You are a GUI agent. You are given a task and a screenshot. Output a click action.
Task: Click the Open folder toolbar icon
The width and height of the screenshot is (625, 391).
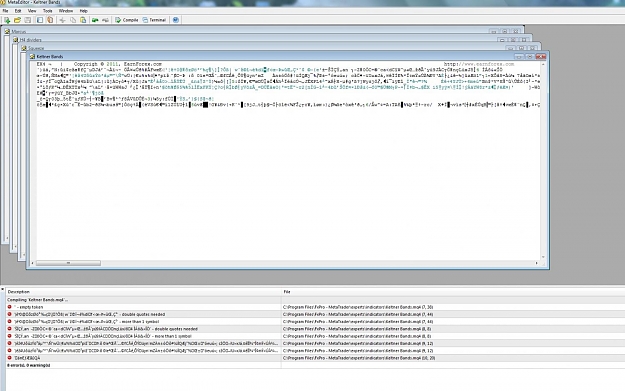(x=17, y=20)
